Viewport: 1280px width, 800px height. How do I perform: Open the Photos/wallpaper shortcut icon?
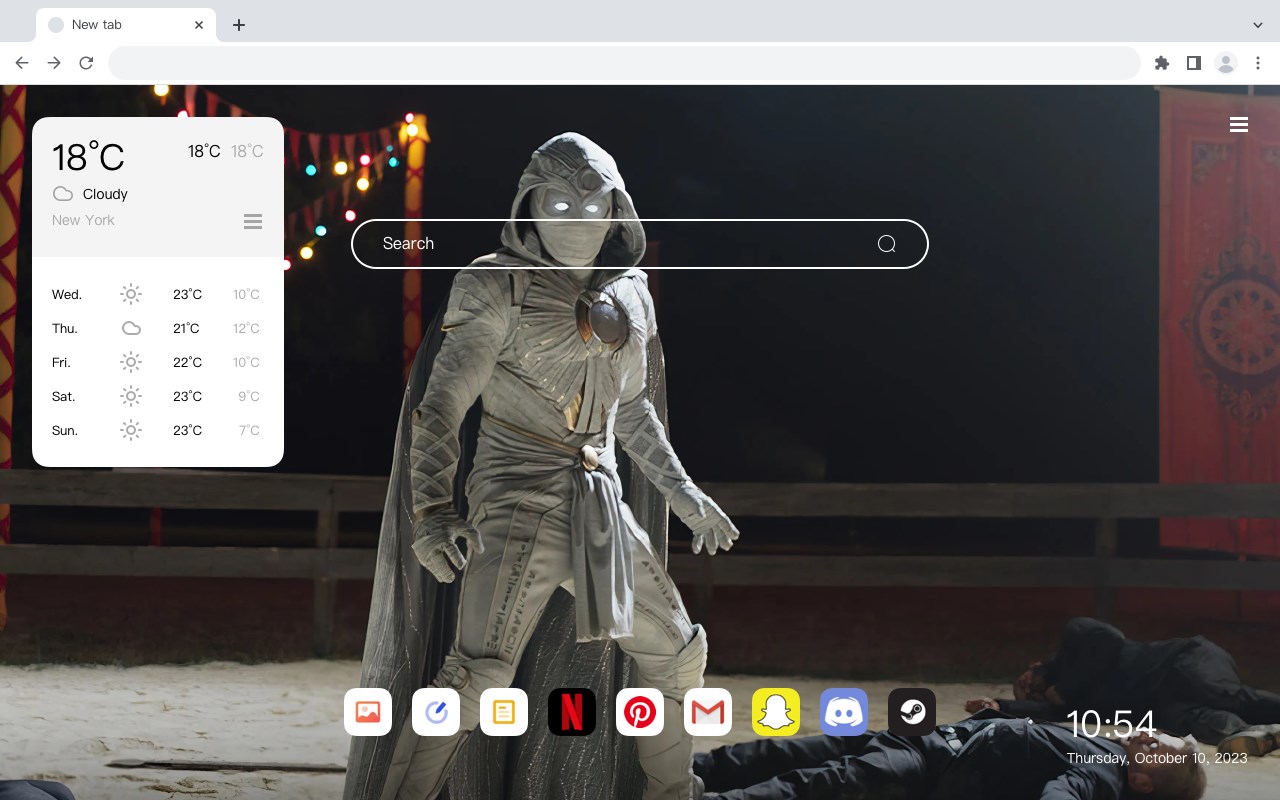(368, 712)
